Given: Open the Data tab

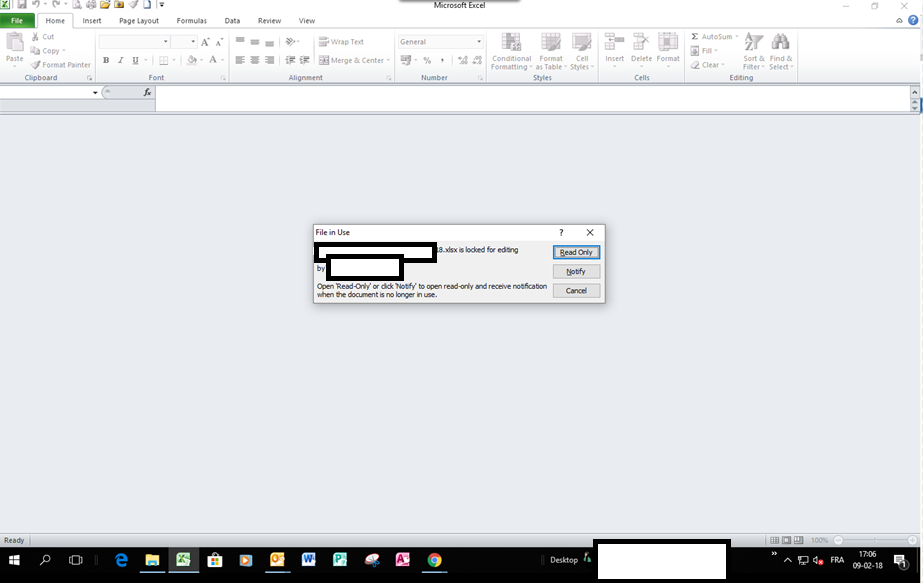Looking at the screenshot, I should (x=232, y=21).
